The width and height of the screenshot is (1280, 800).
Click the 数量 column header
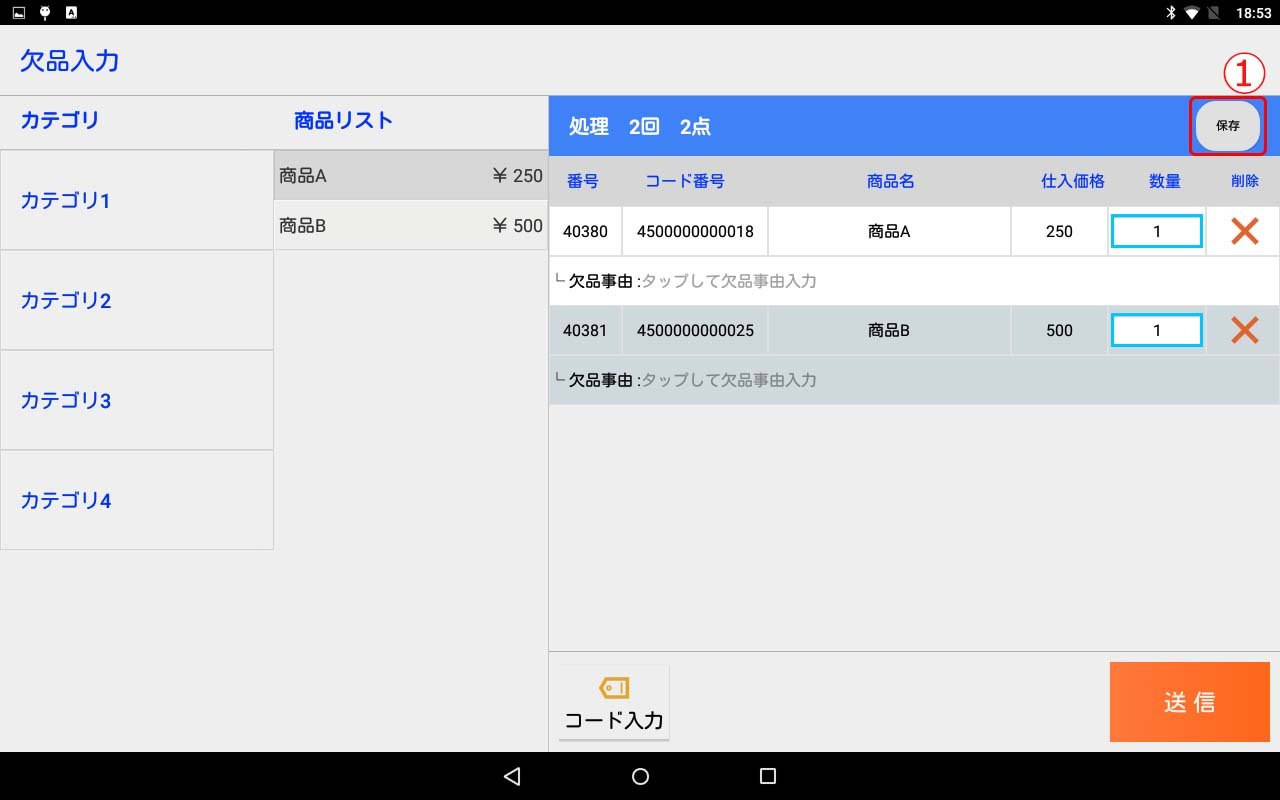tap(1165, 181)
